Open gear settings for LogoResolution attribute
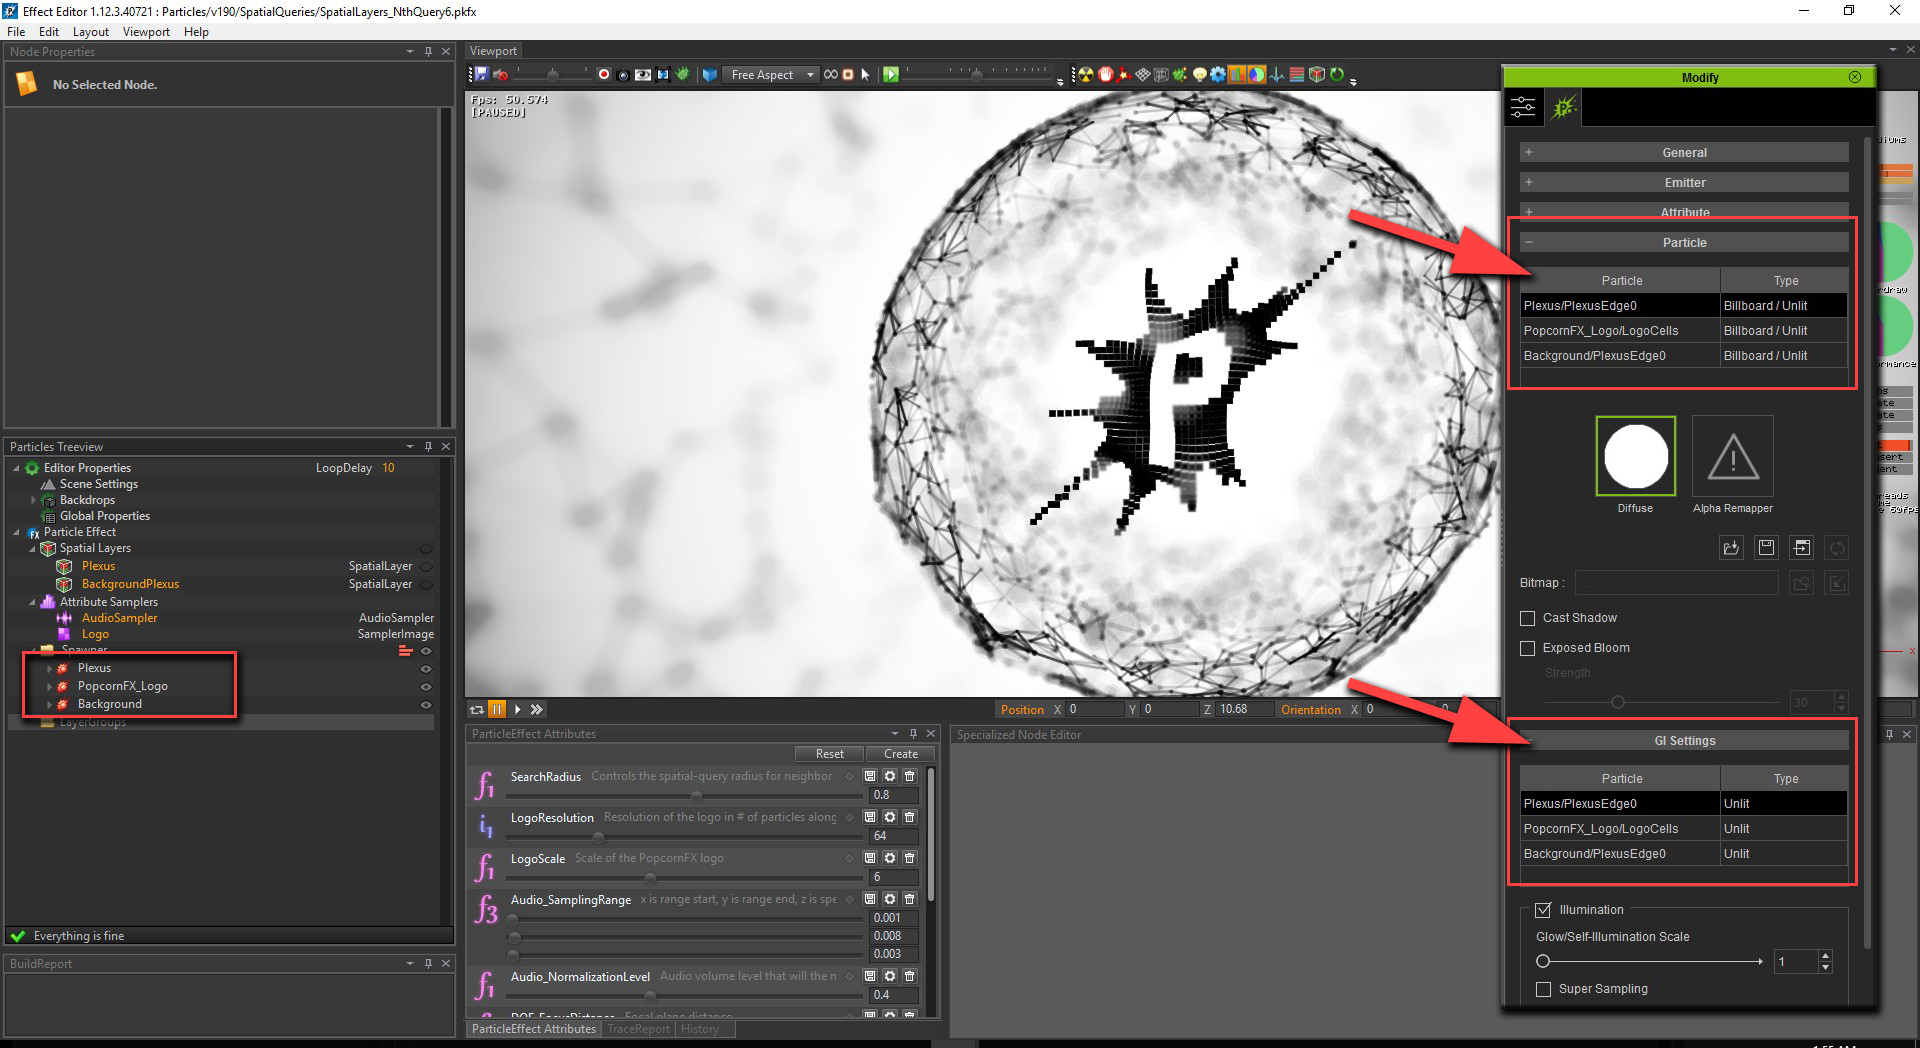 [x=890, y=817]
